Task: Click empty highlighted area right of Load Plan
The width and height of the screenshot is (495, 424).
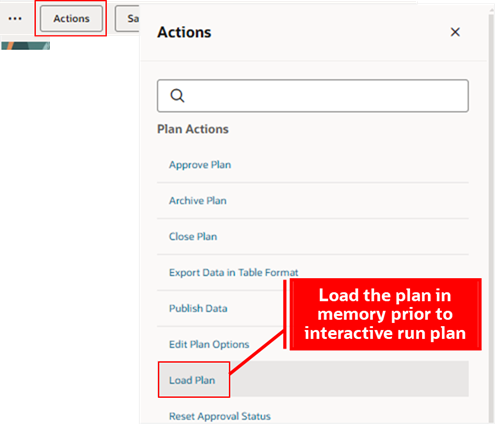Action: (349, 379)
